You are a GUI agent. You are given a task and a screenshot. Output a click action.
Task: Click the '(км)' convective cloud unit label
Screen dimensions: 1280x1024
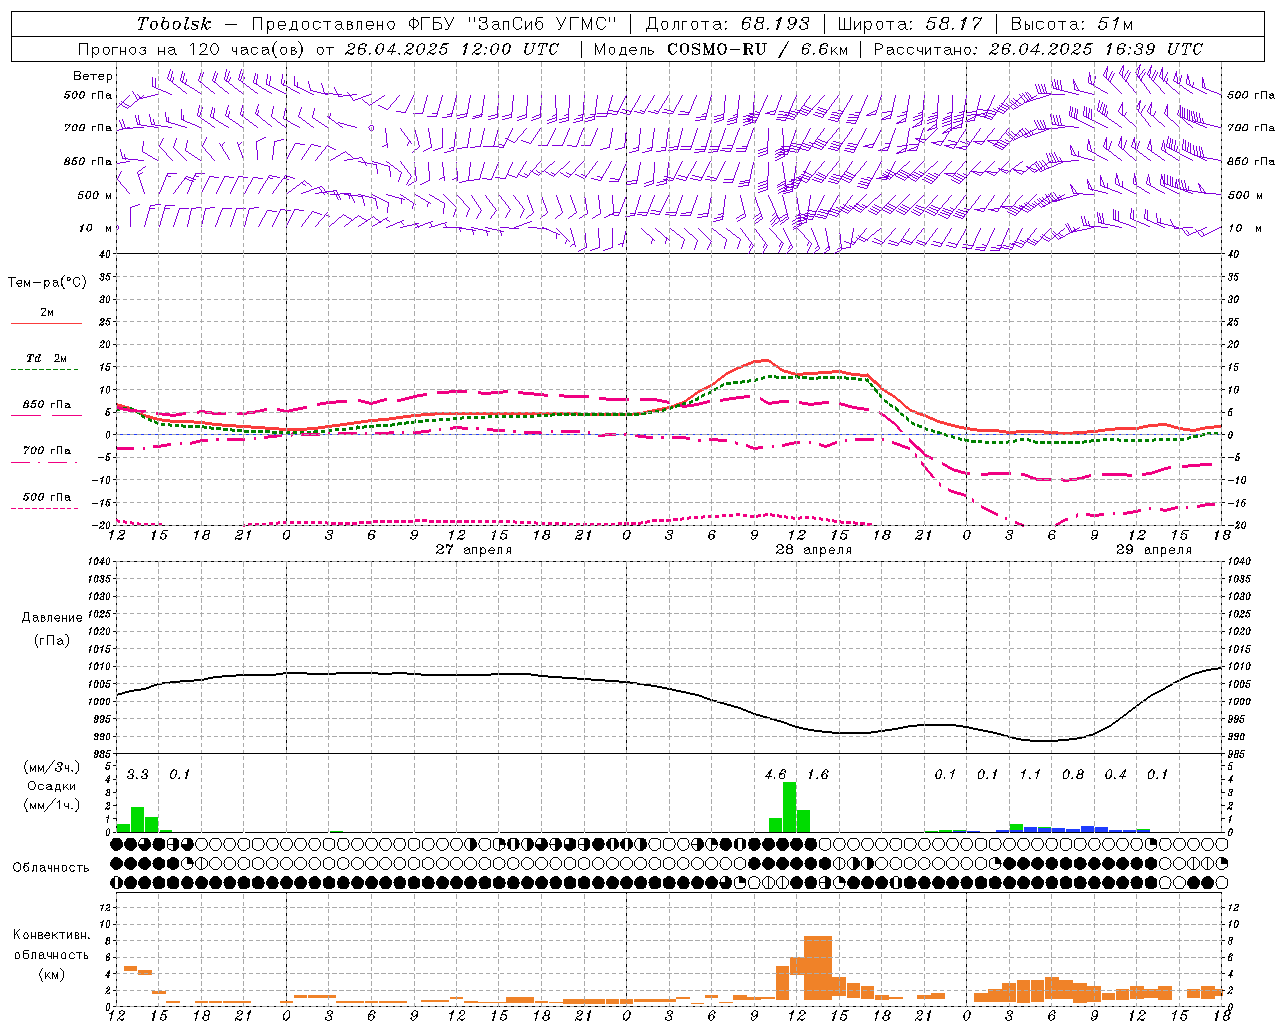click(x=52, y=974)
